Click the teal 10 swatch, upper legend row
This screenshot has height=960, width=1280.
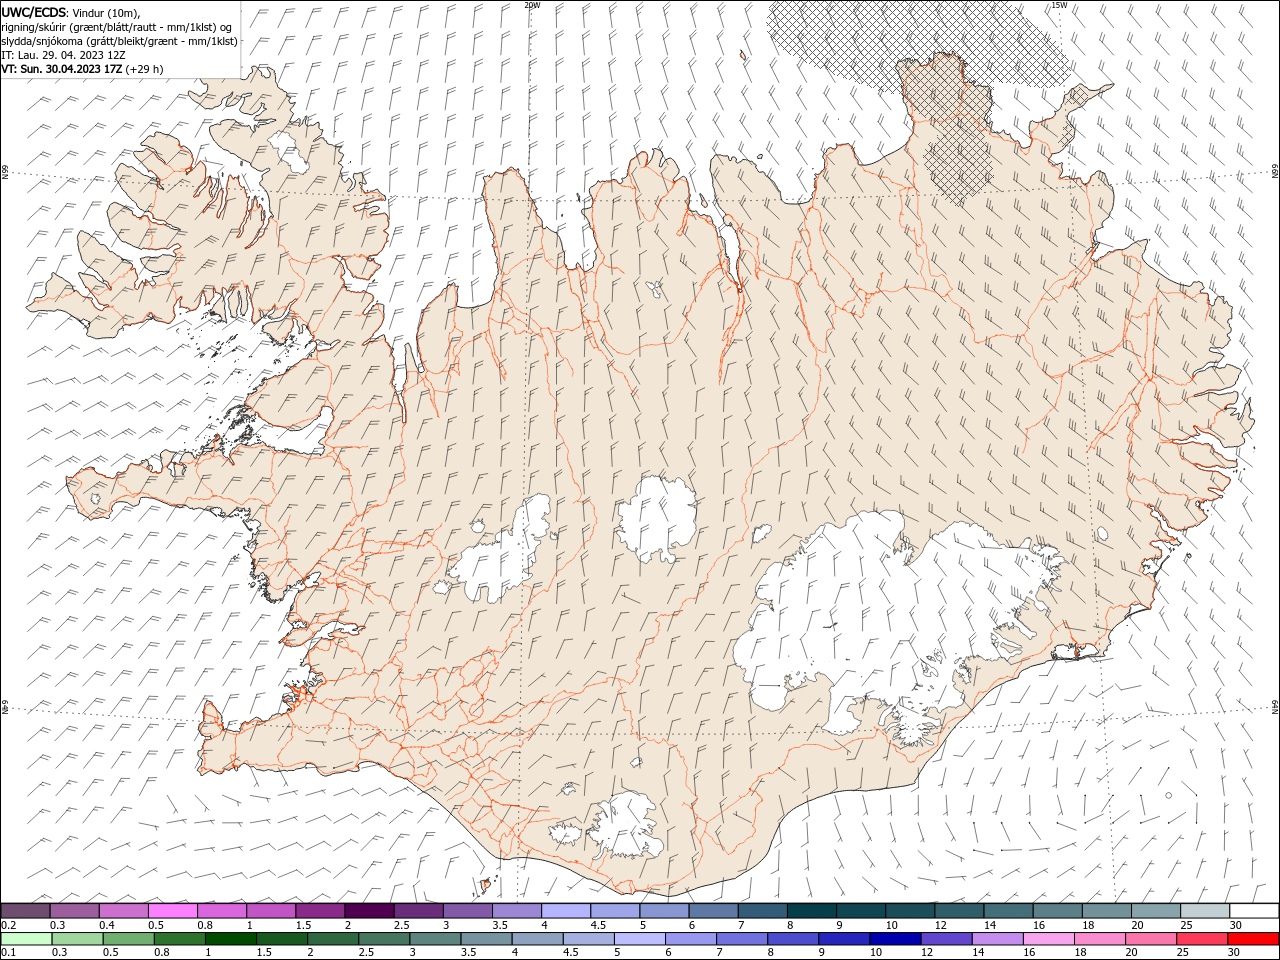click(x=909, y=911)
